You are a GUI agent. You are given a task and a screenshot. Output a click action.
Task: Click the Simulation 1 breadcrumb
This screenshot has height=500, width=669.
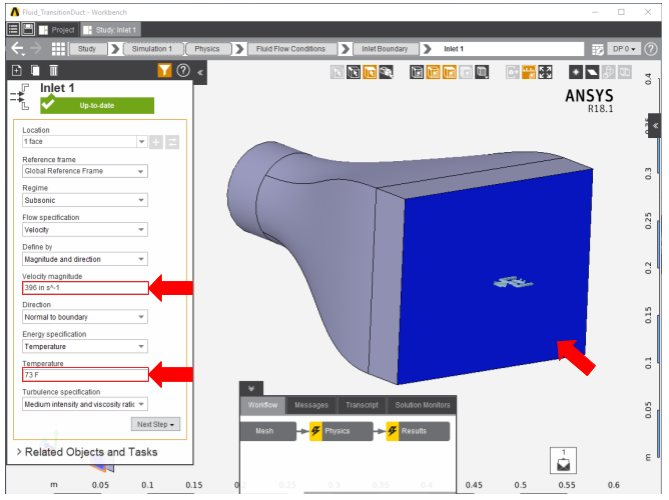tap(152, 49)
